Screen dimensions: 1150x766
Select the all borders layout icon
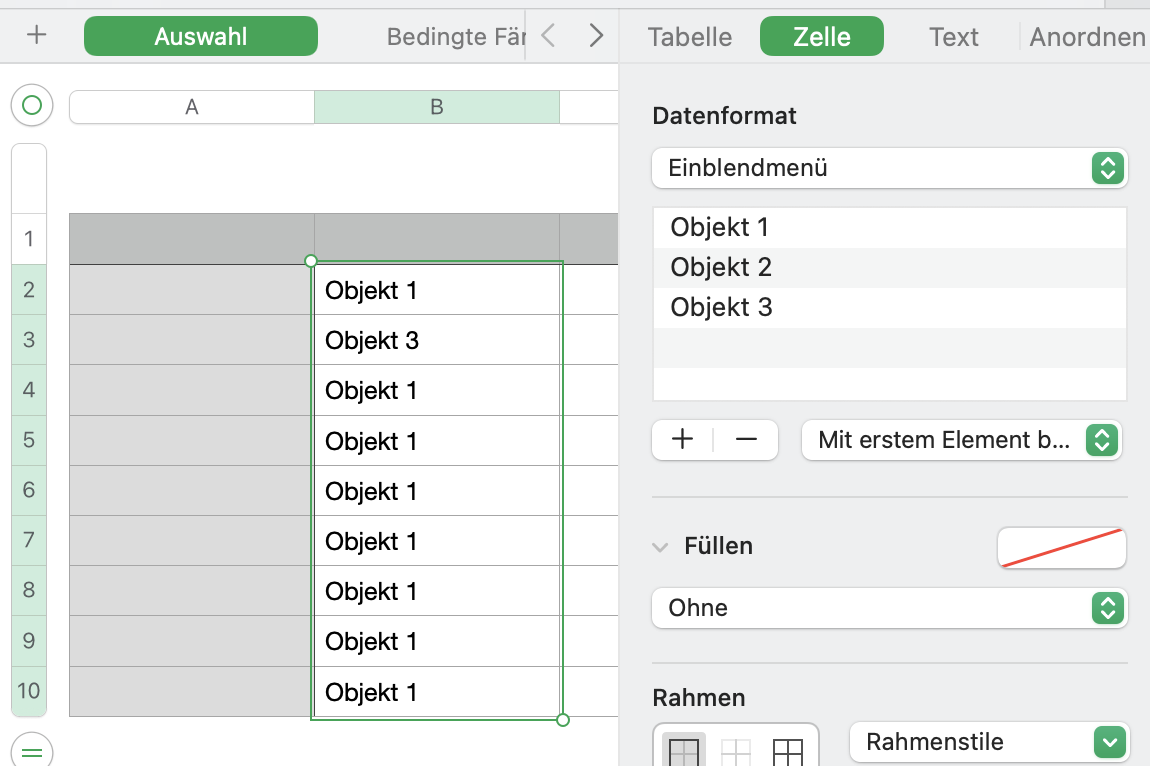pyautogui.click(x=788, y=752)
